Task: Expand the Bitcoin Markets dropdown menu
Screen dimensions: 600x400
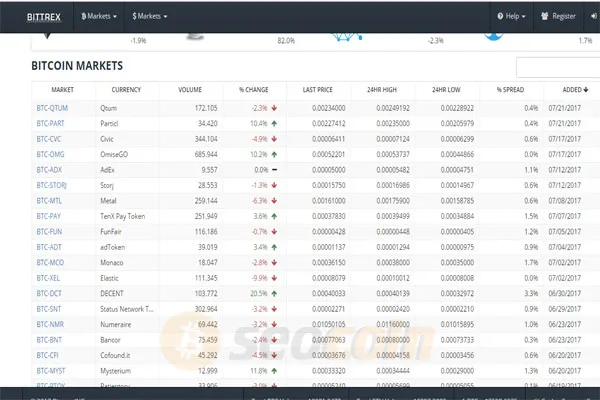Action: [x=99, y=16]
